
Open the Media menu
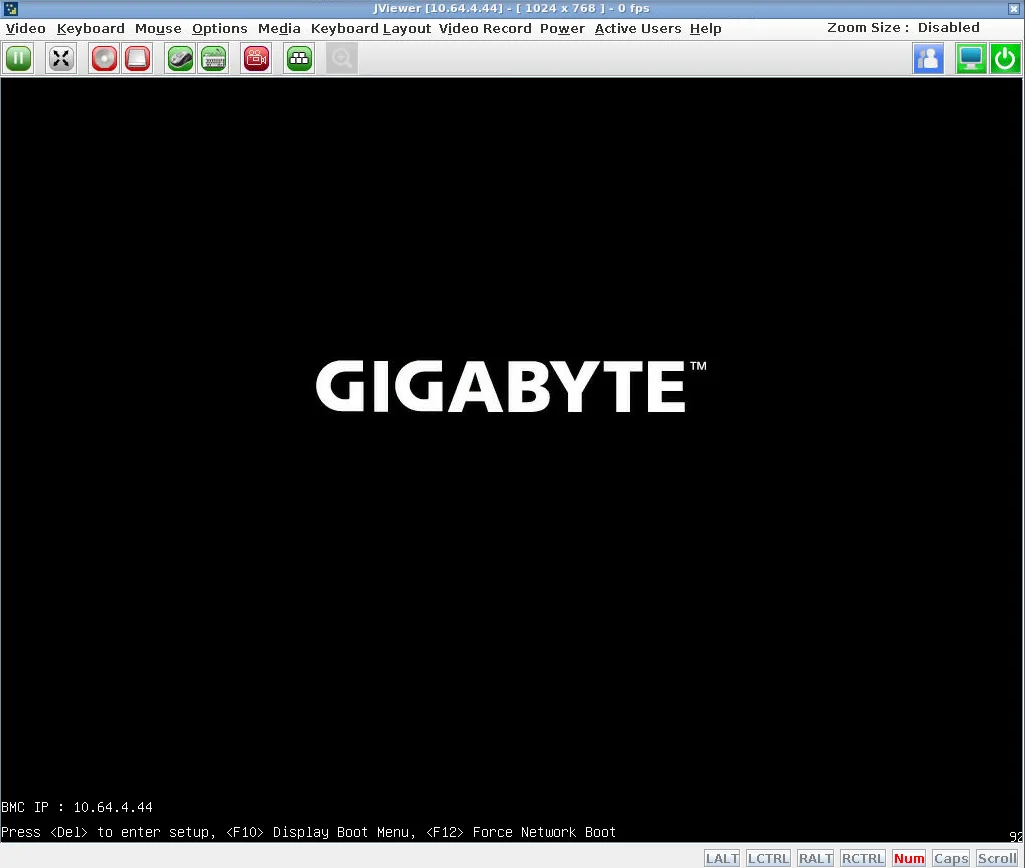(279, 29)
